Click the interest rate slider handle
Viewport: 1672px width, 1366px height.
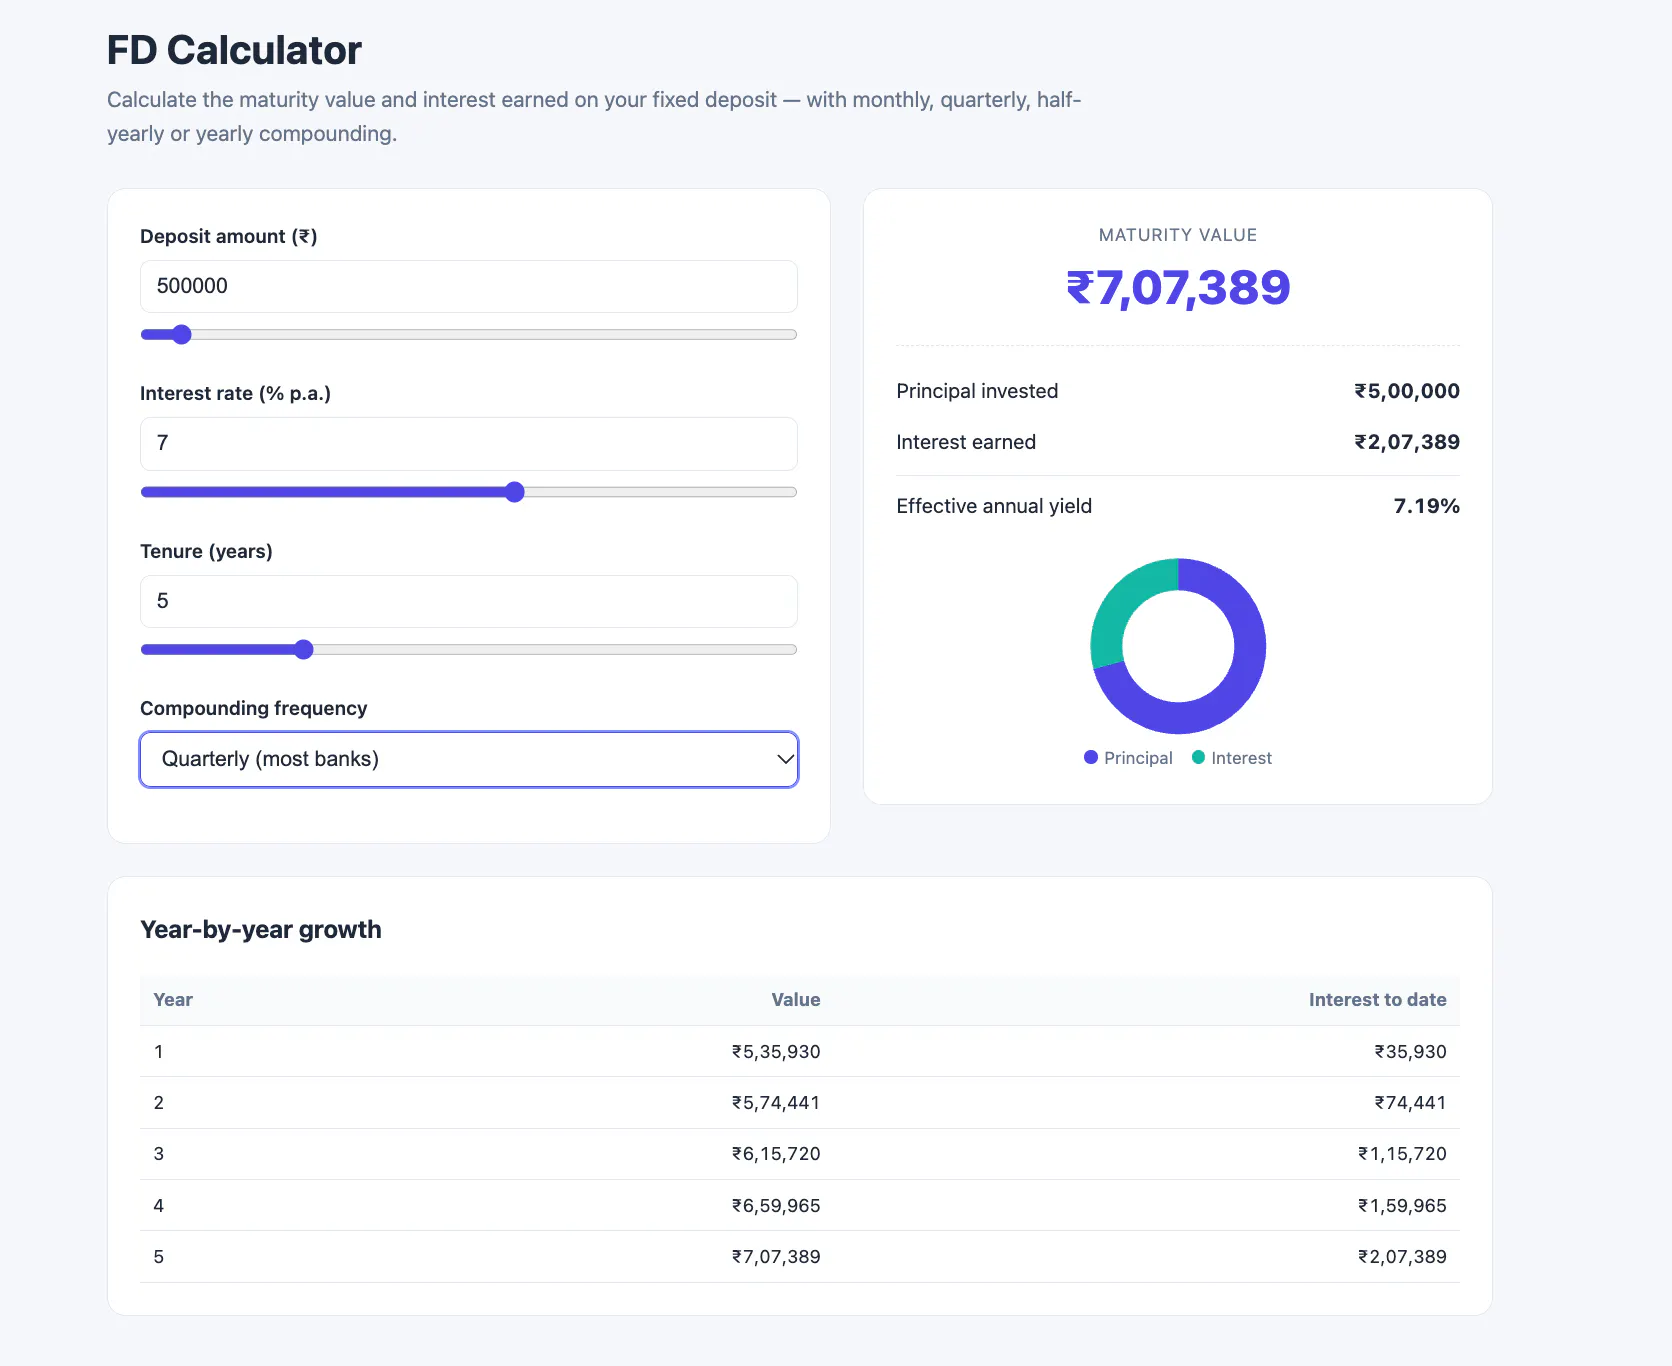(515, 492)
